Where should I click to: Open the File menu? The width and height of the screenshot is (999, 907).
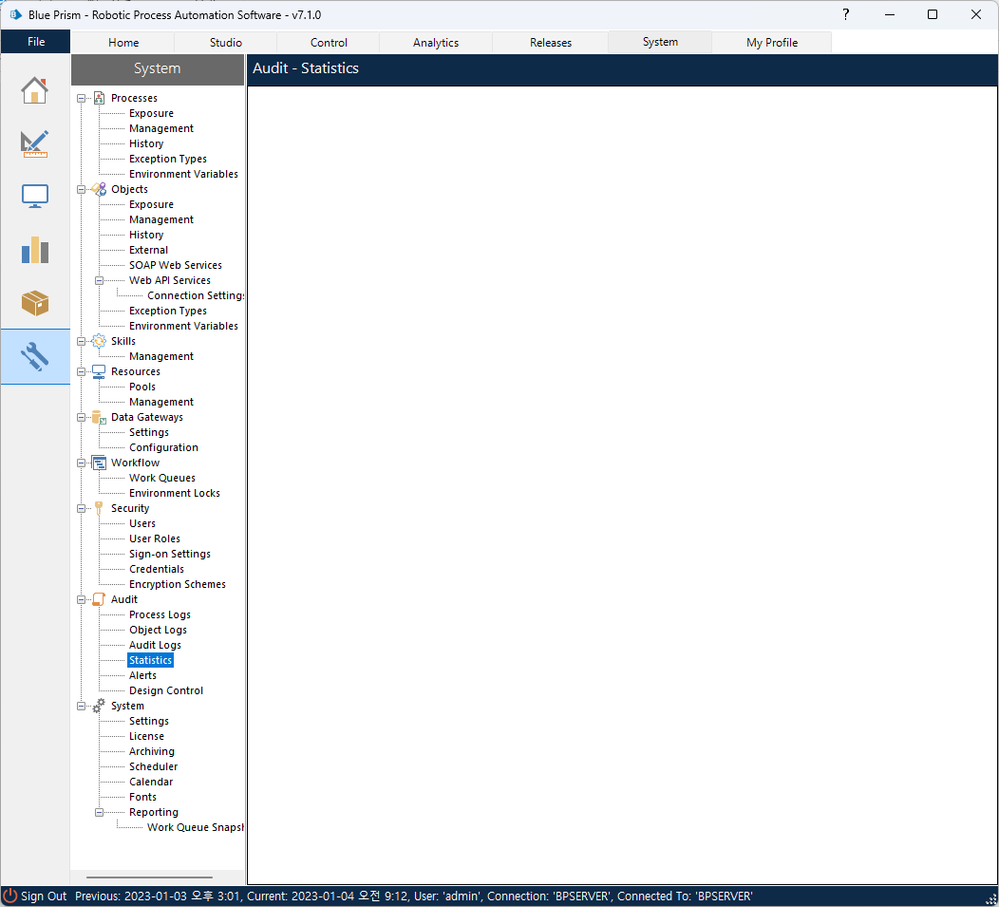36,41
